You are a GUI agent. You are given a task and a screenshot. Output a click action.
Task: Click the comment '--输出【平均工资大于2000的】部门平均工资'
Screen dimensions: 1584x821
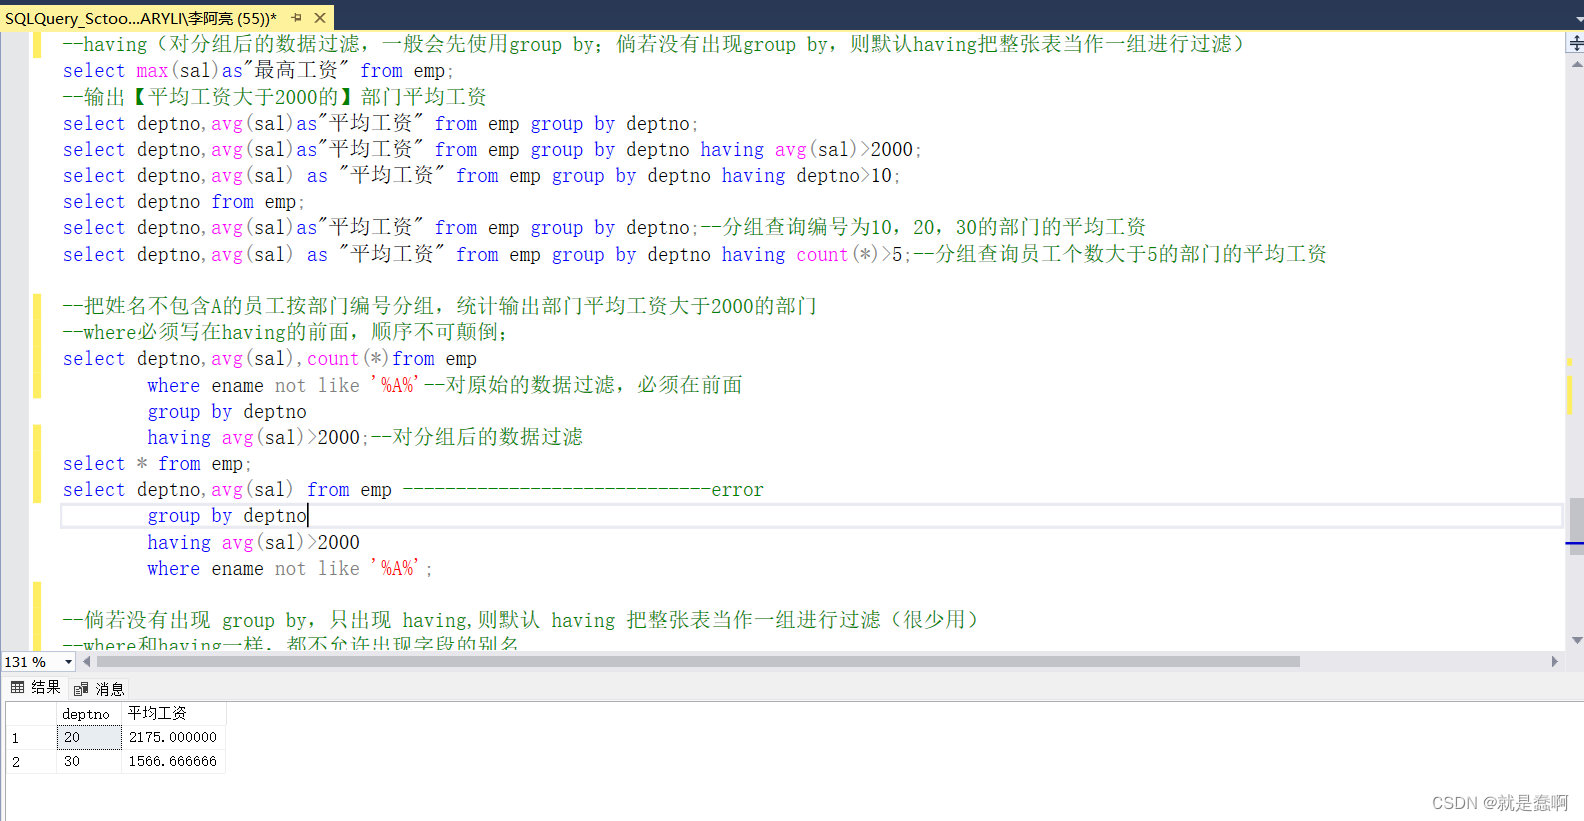coord(274,97)
